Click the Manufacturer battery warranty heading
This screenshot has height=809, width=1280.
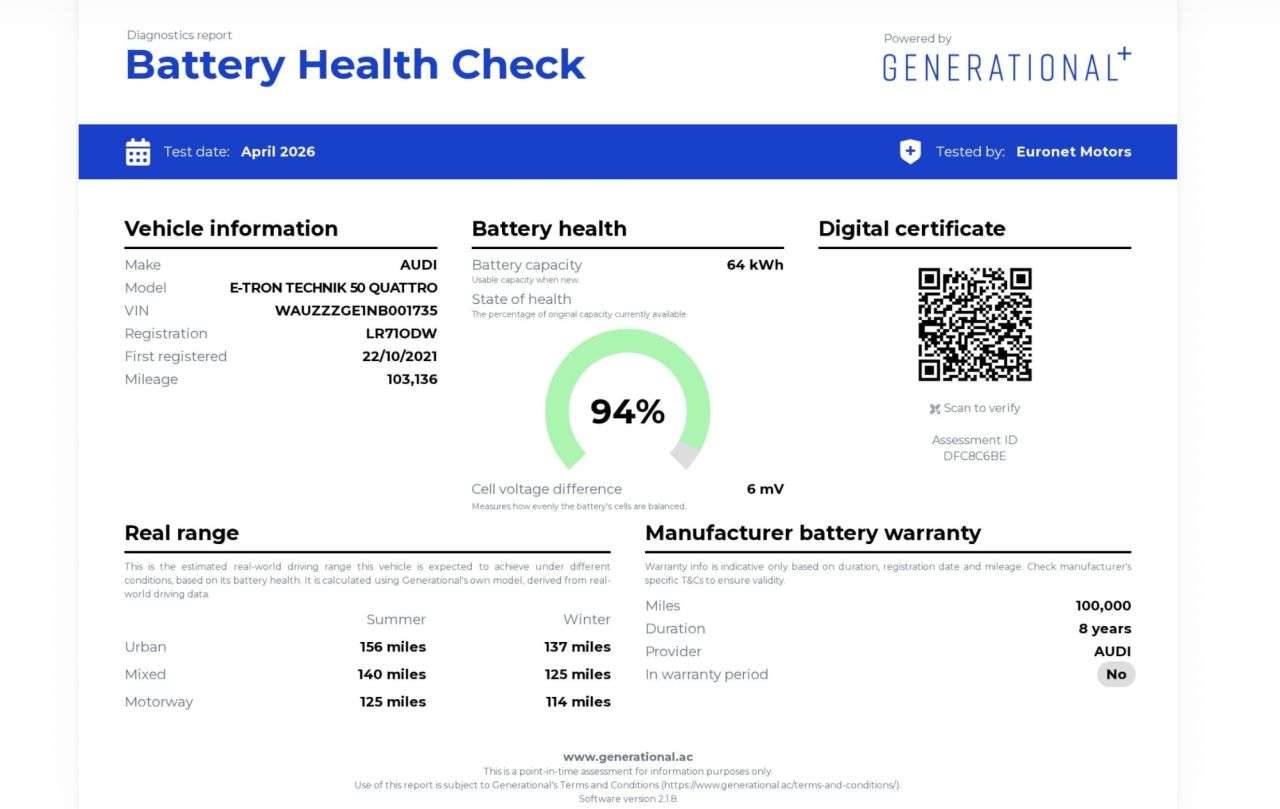pyautogui.click(x=813, y=533)
